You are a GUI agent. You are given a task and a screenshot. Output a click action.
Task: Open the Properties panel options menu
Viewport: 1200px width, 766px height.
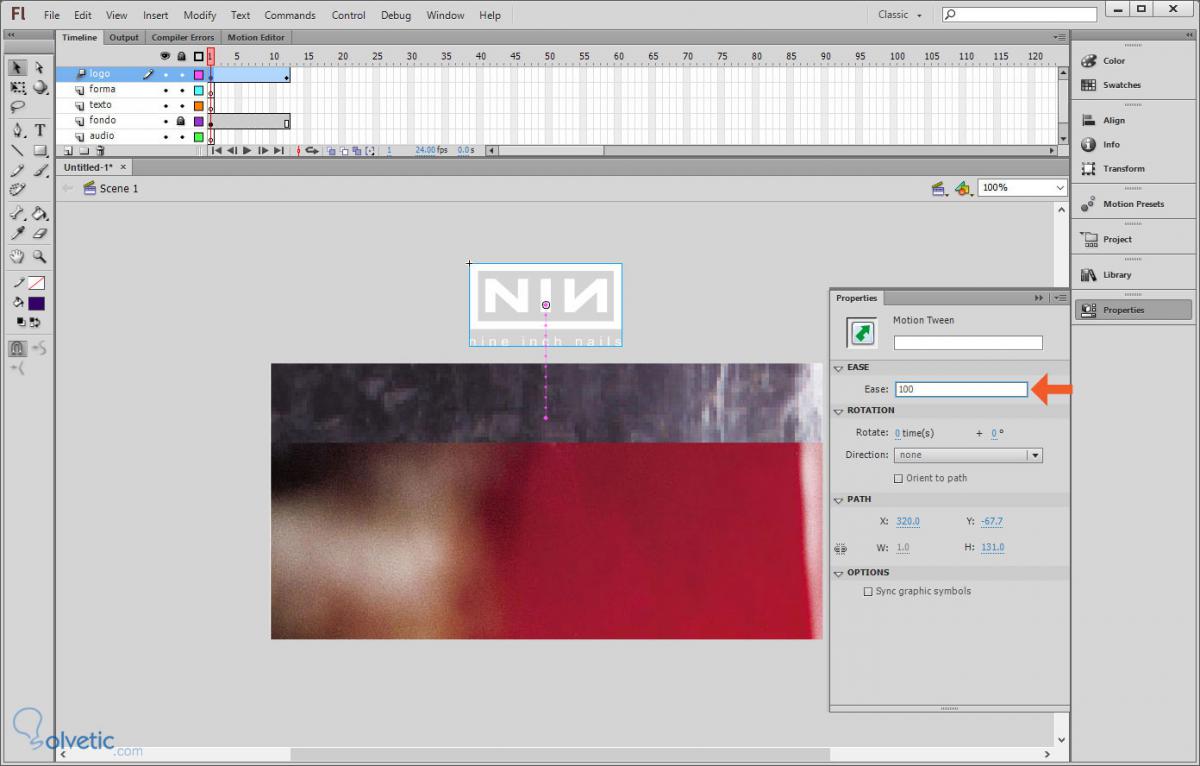(x=1060, y=298)
